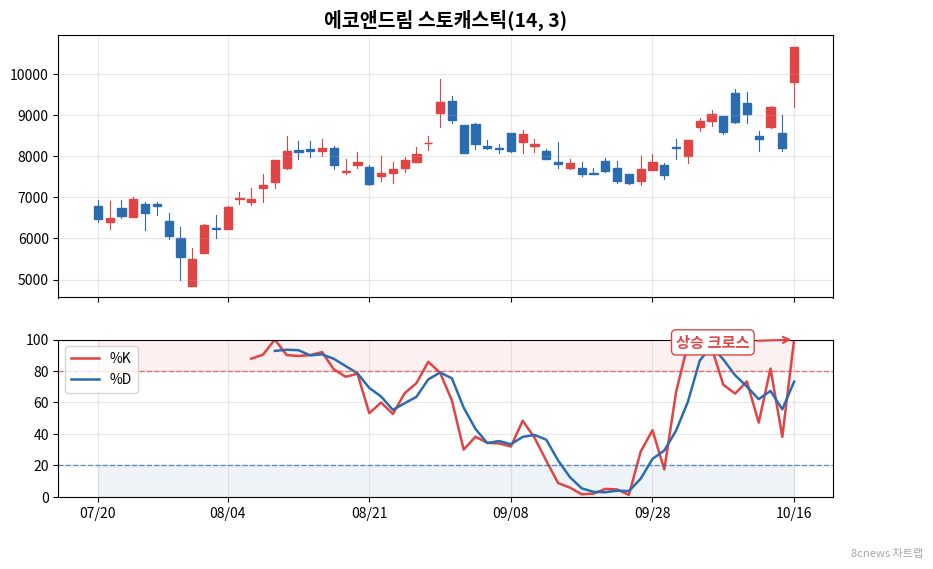Image resolution: width=933 pixels, height=569 pixels.
Task: Click the 08/04 date axis label
Action: coord(228,513)
